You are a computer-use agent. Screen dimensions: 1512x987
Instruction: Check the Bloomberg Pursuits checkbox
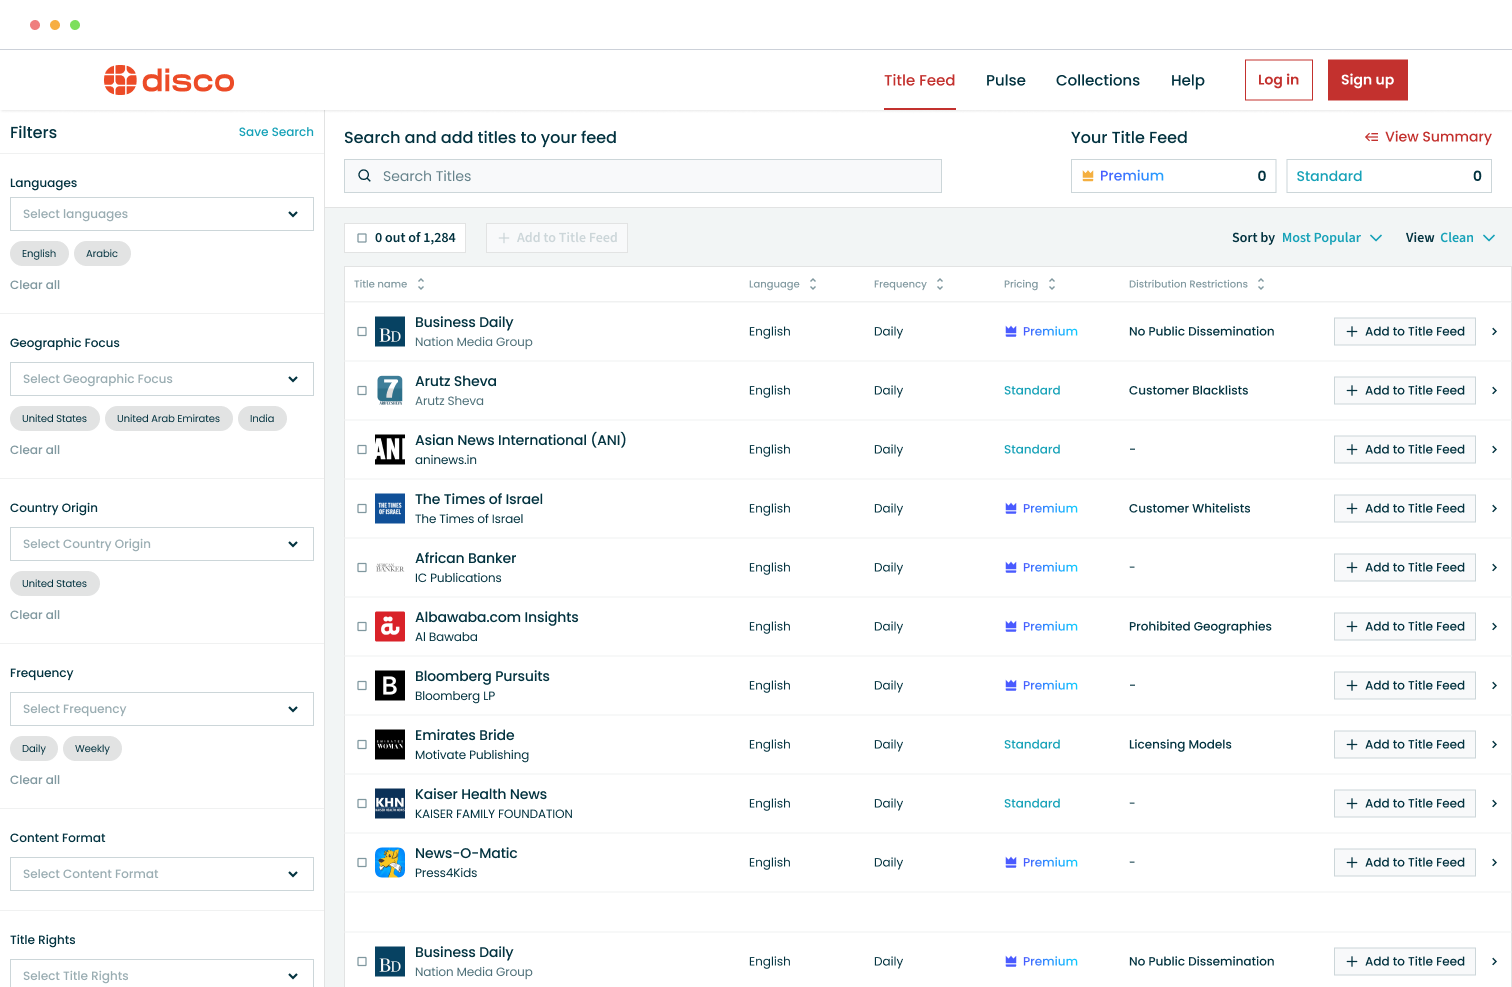tap(362, 686)
